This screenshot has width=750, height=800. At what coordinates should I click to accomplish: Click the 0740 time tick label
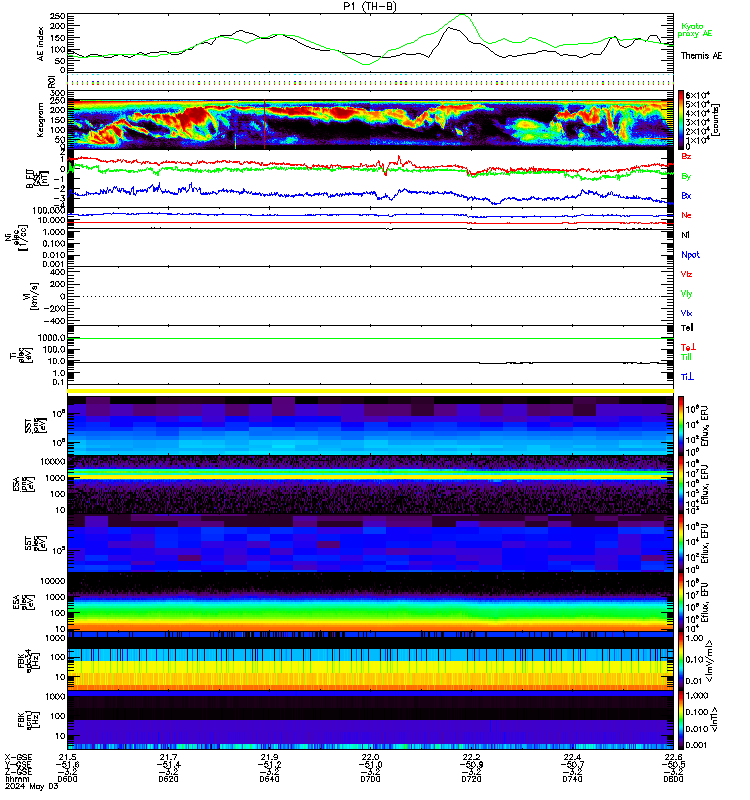(x=572, y=779)
